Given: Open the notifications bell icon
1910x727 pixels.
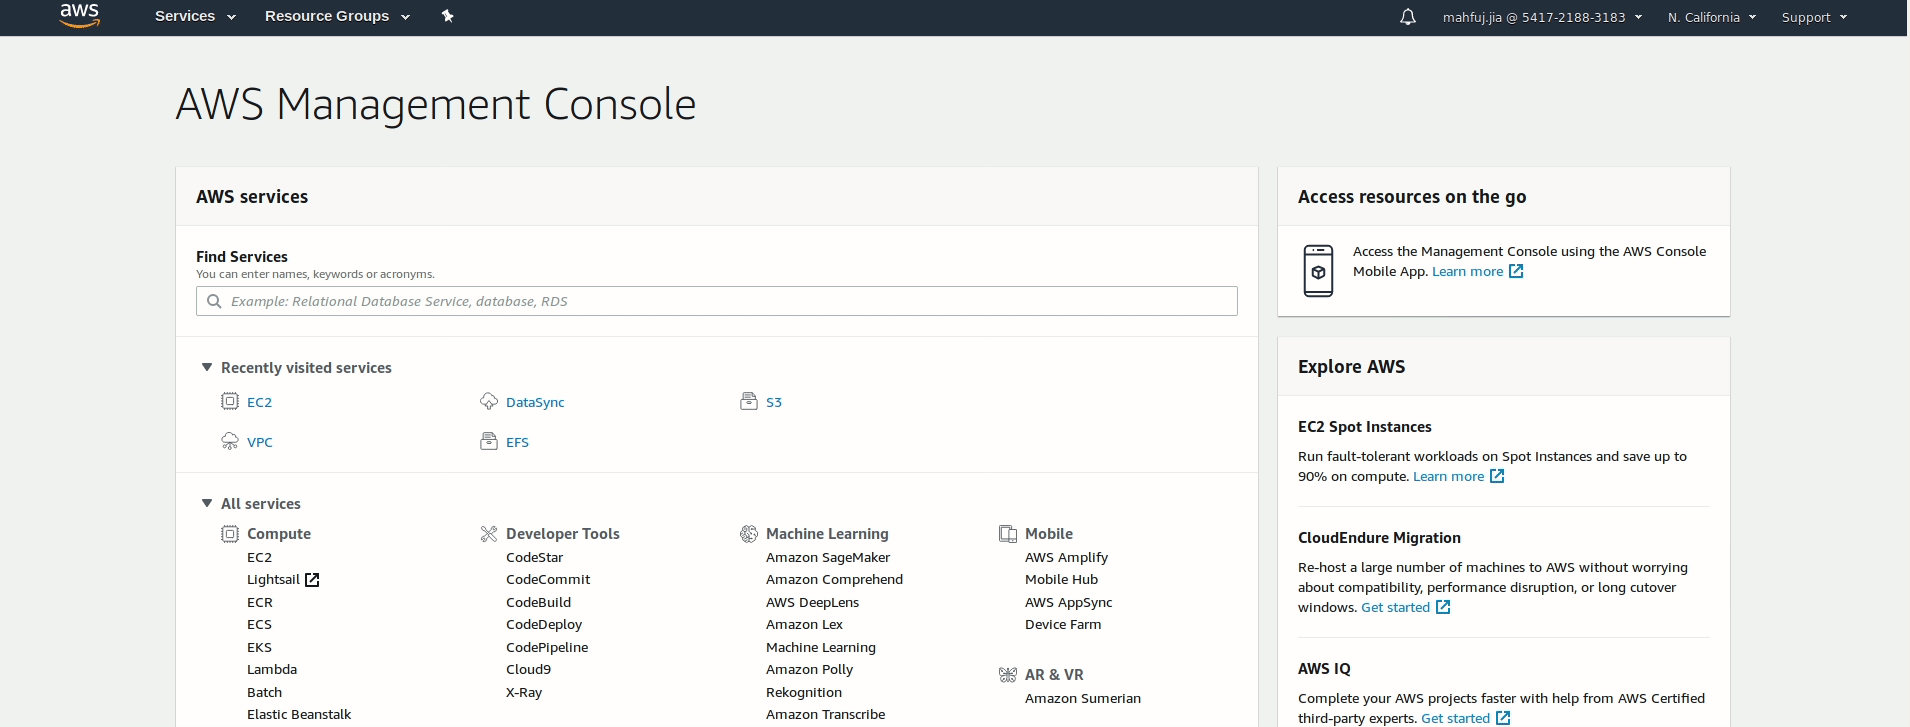Looking at the screenshot, I should click(x=1408, y=17).
